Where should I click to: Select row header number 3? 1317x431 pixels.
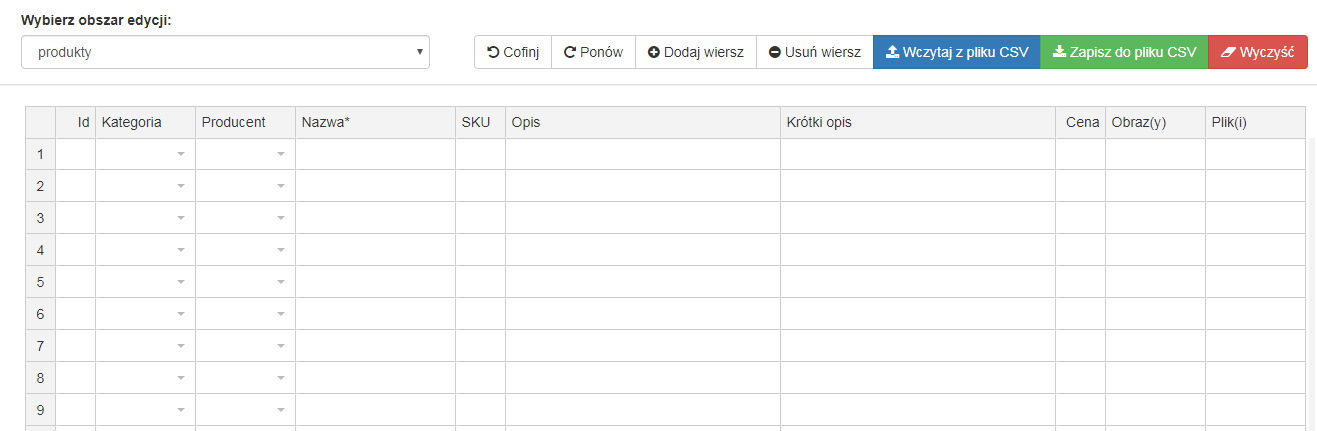tap(41, 218)
